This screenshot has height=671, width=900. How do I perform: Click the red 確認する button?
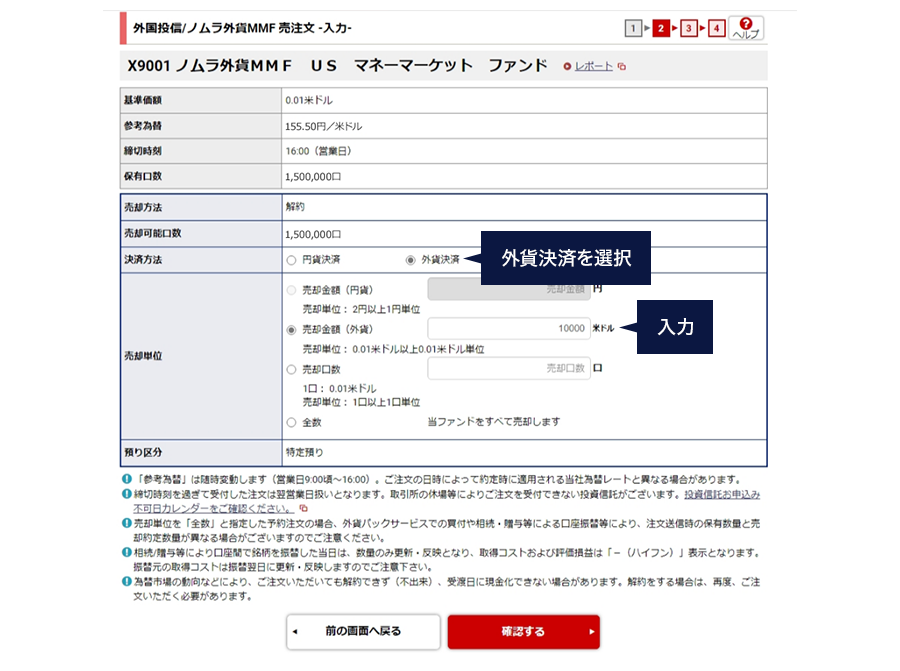click(x=523, y=631)
